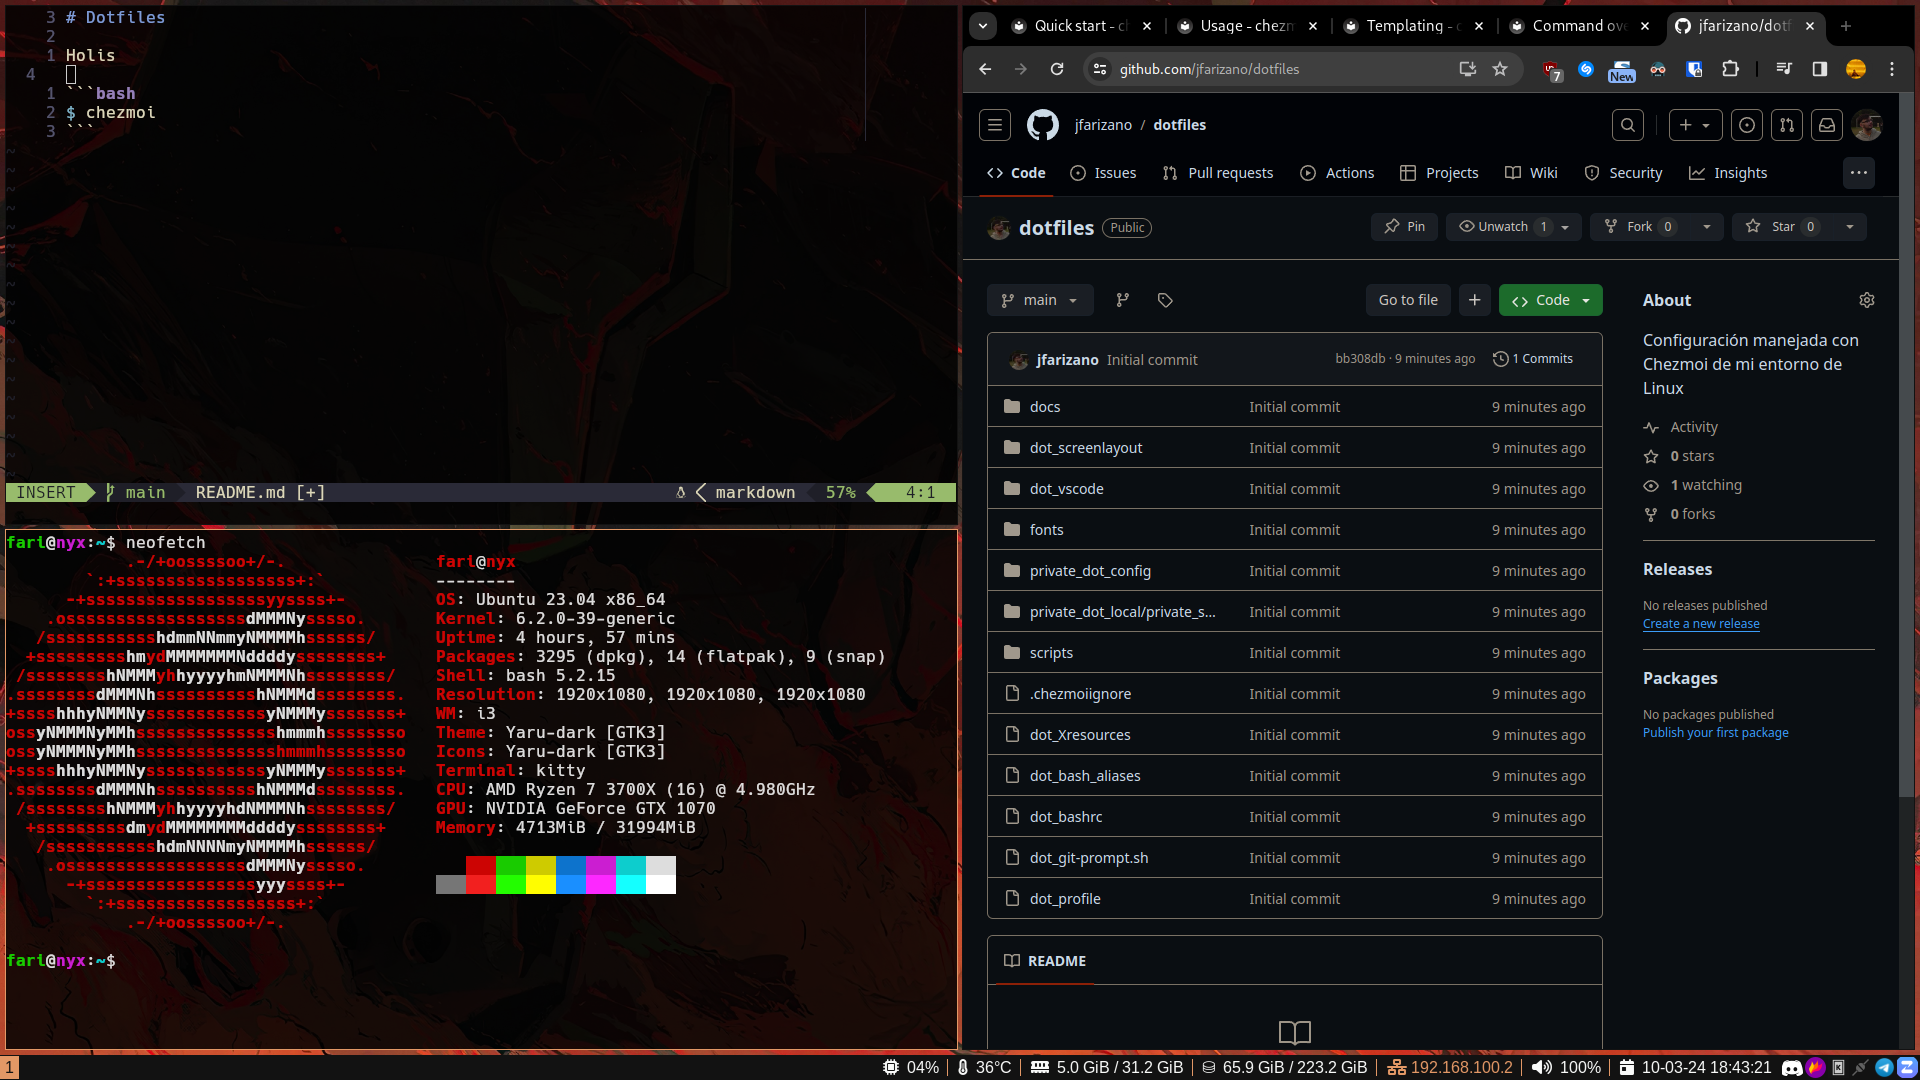Open the Go to file button
This screenshot has height=1080, width=1920.
click(x=1408, y=300)
